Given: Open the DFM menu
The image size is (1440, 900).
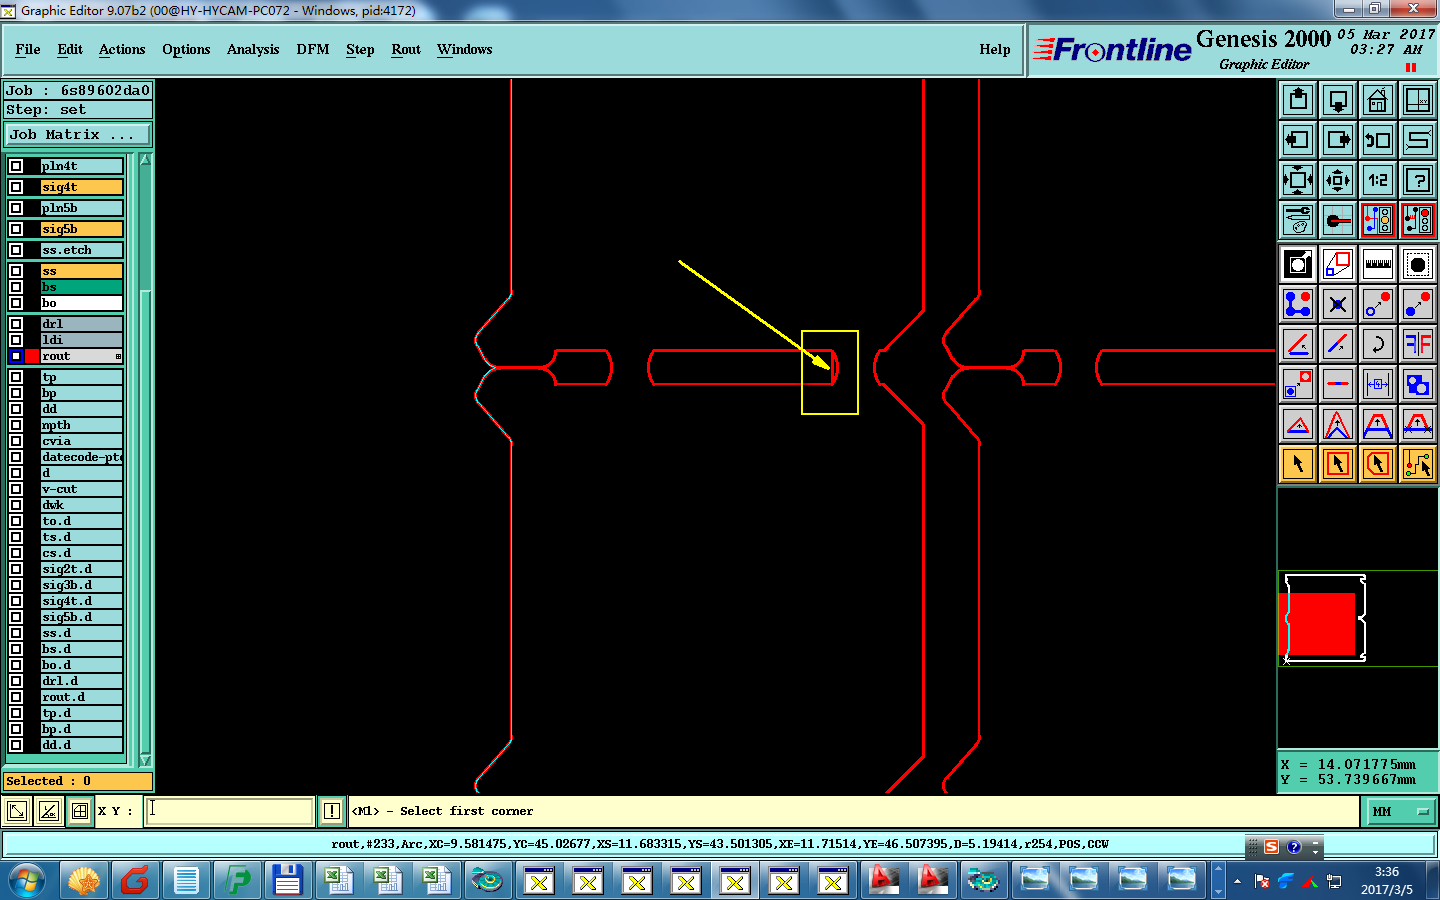Looking at the screenshot, I should pyautogui.click(x=313, y=49).
